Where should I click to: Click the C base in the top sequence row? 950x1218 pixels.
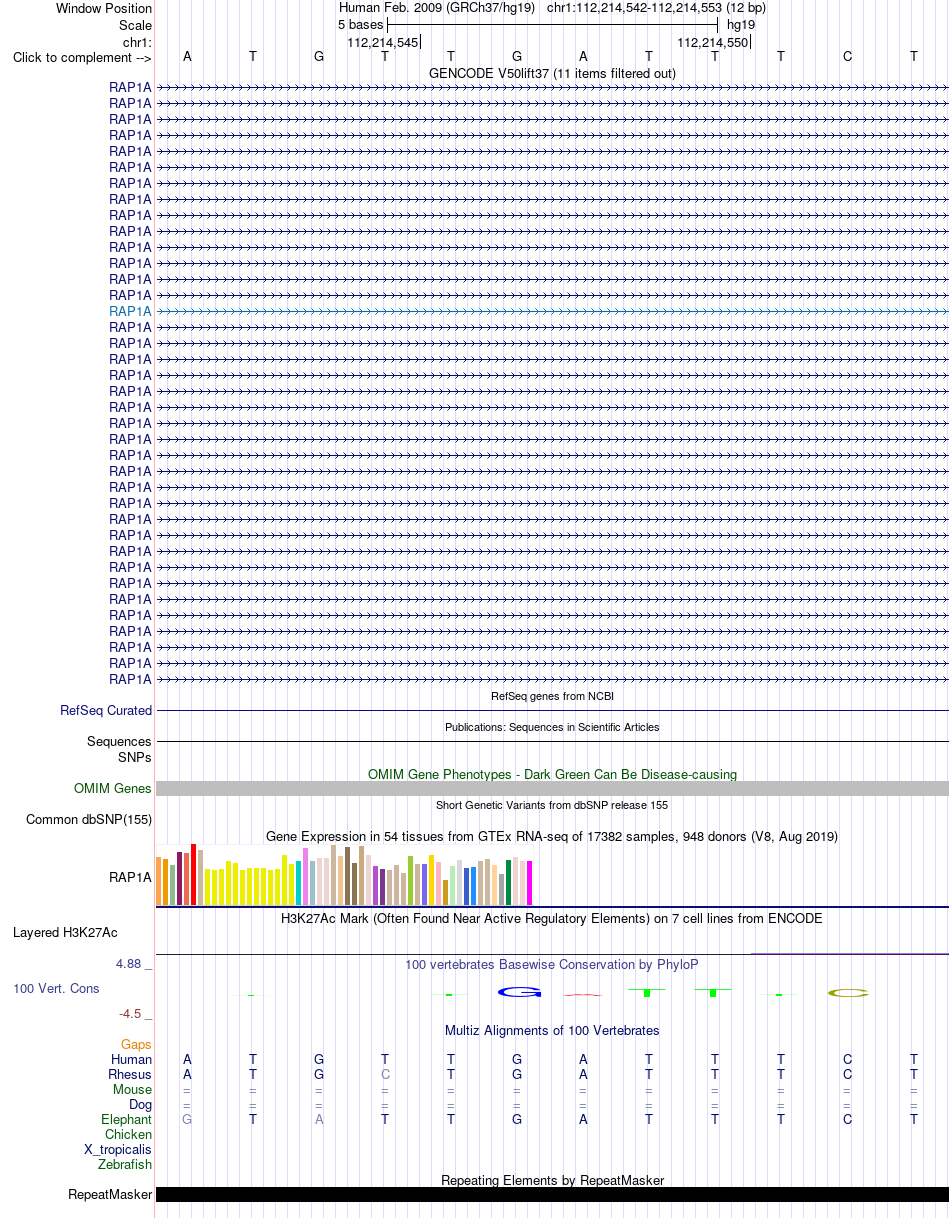[x=847, y=56]
